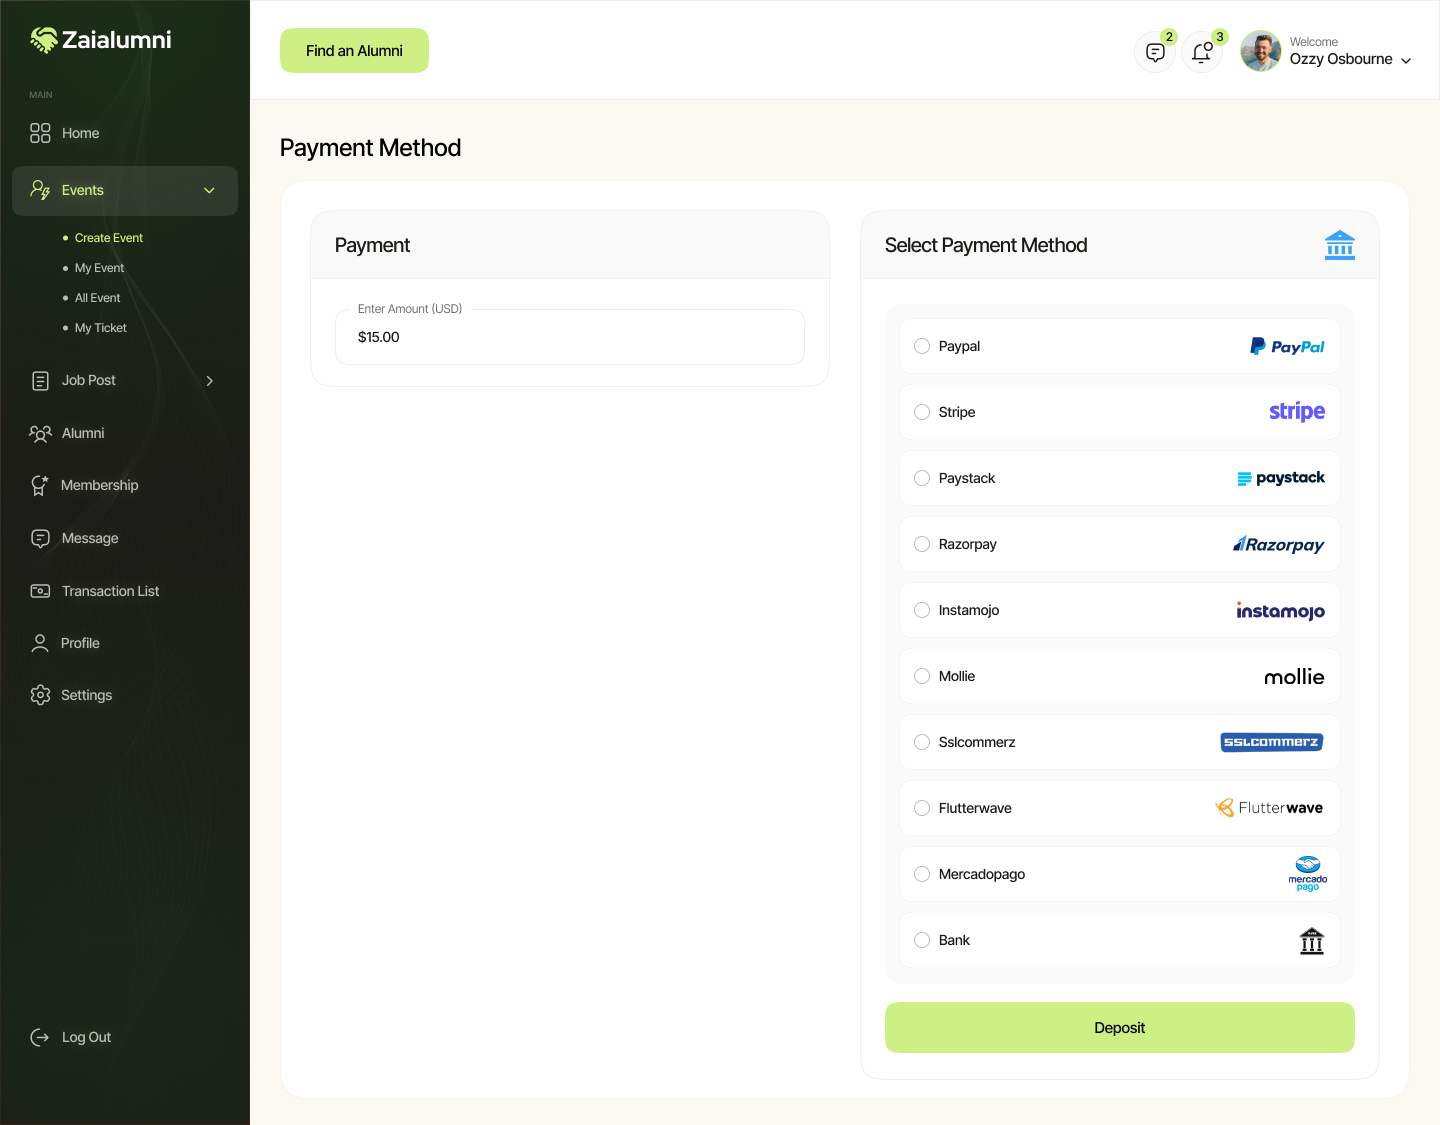Open My Ticket from Events menu
The height and width of the screenshot is (1125, 1440).
click(100, 327)
